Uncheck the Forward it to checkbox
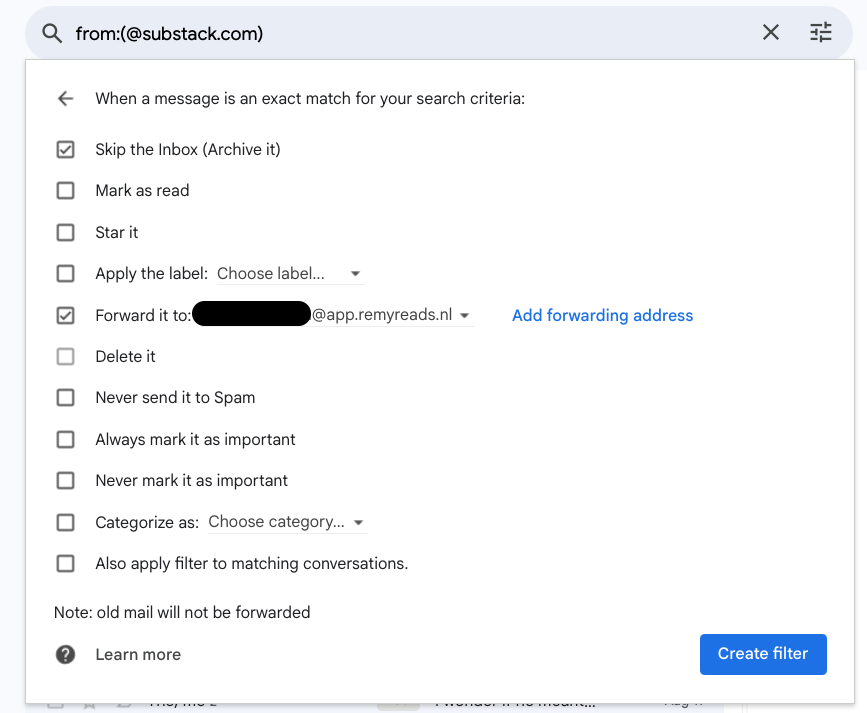 click(x=65, y=315)
